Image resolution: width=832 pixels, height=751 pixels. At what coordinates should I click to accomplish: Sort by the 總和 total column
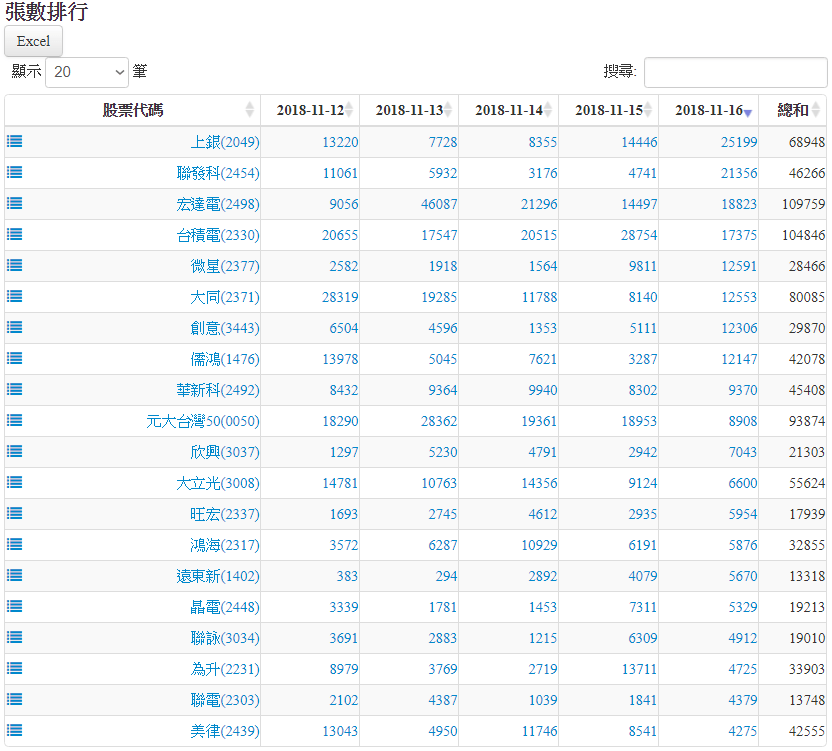click(792, 110)
